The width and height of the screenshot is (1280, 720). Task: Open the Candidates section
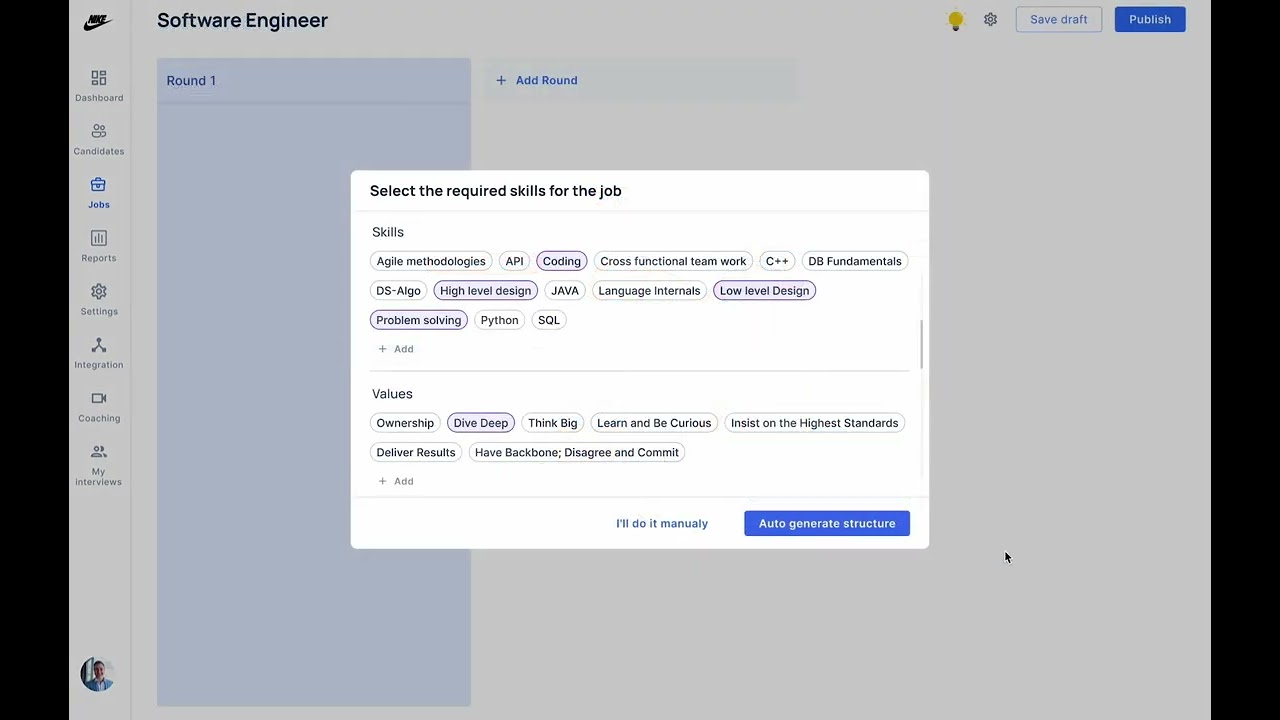tap(98, 139)
